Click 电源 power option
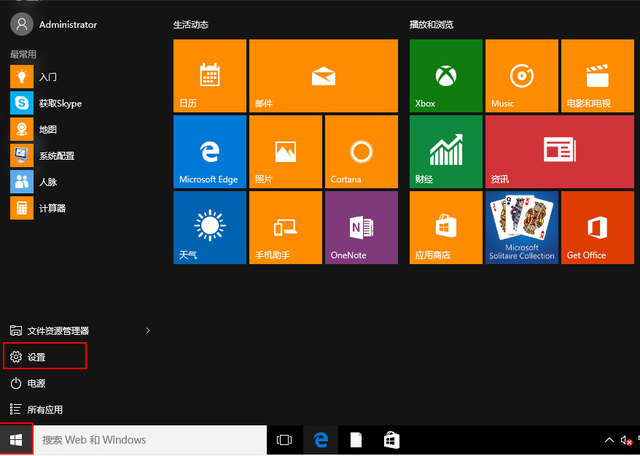 [x=35, y=383]
